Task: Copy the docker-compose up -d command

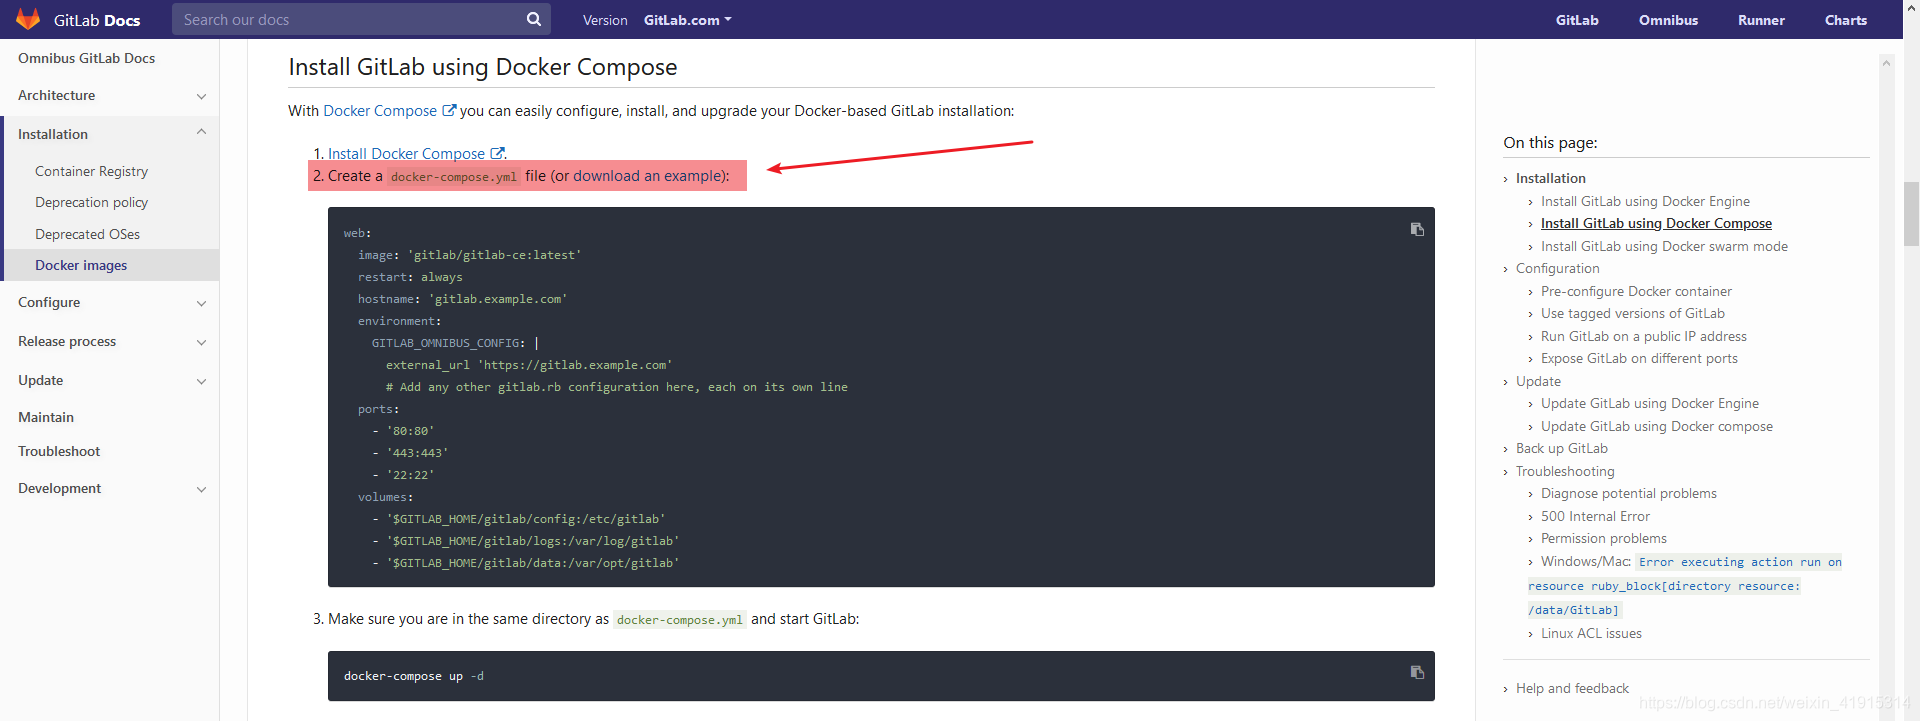Action: pyautogui.click(x=1417, y=672)
